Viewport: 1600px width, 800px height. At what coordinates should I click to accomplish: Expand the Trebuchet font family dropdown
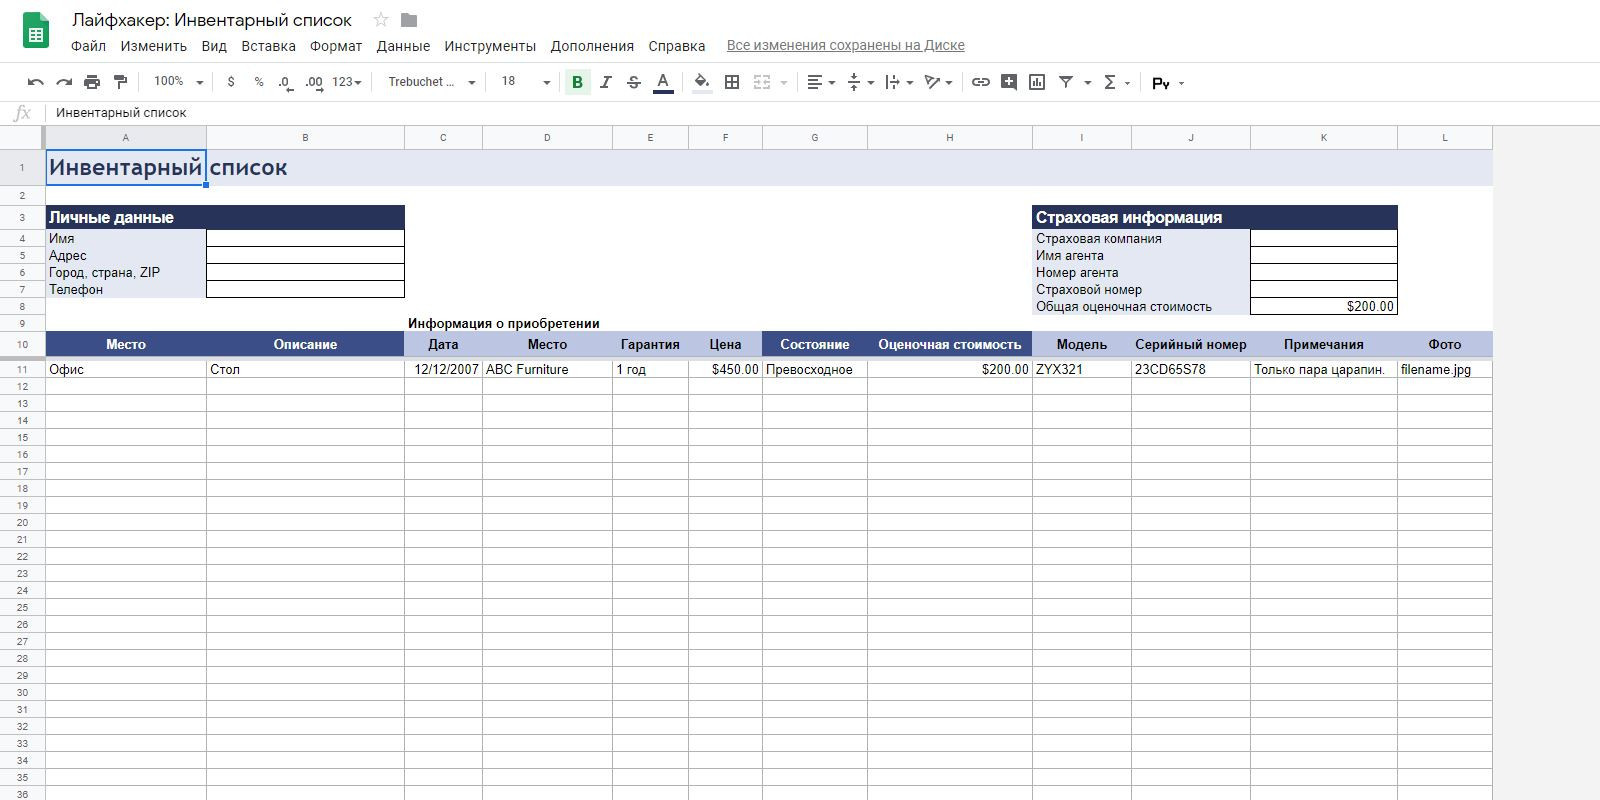point(431,82)
